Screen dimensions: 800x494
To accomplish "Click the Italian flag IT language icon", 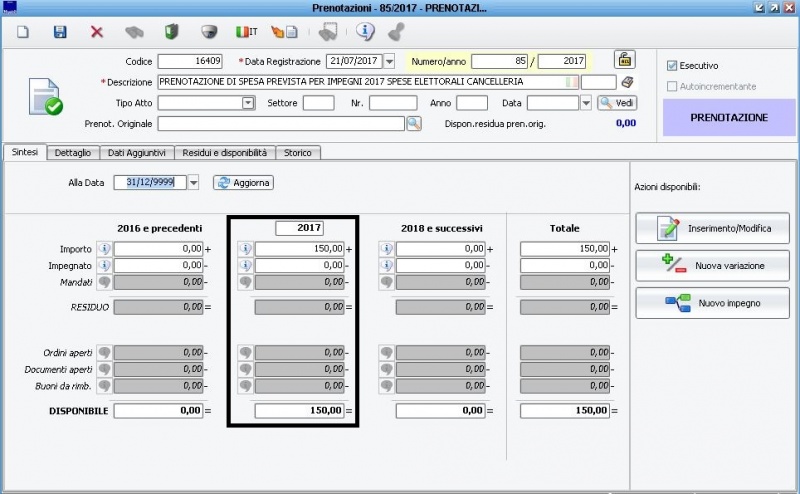I will point(244,32).
